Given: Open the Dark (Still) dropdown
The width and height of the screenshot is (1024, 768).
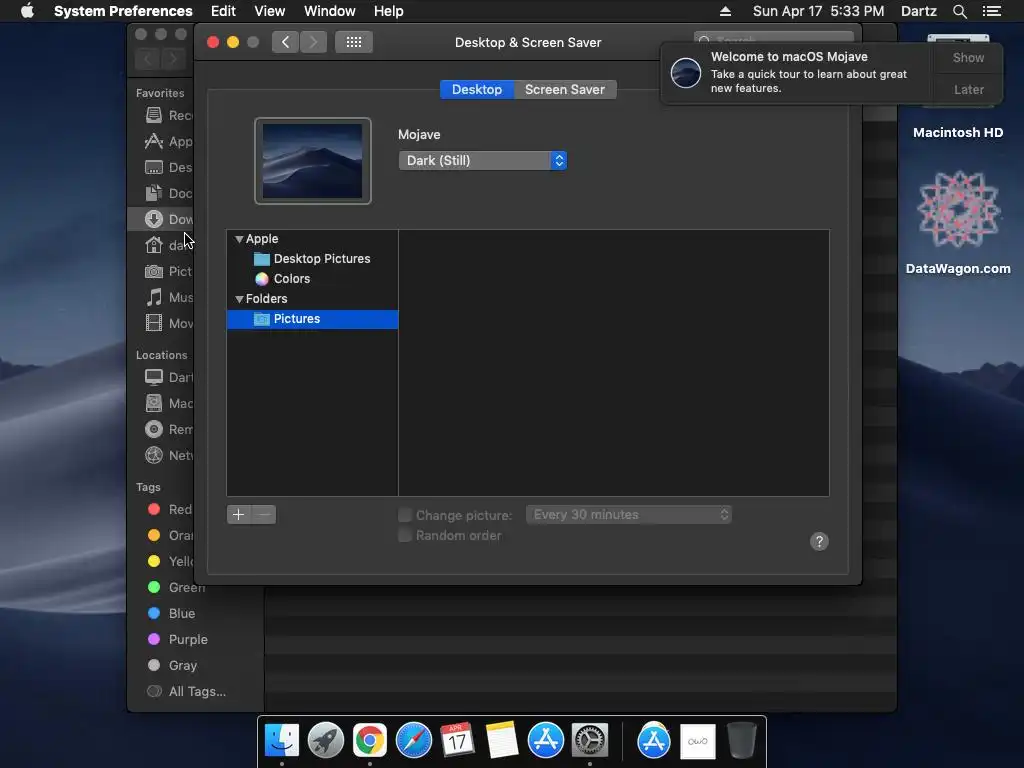Looking at the screenshot, I should pyautogui.click(x=483, y=161).
